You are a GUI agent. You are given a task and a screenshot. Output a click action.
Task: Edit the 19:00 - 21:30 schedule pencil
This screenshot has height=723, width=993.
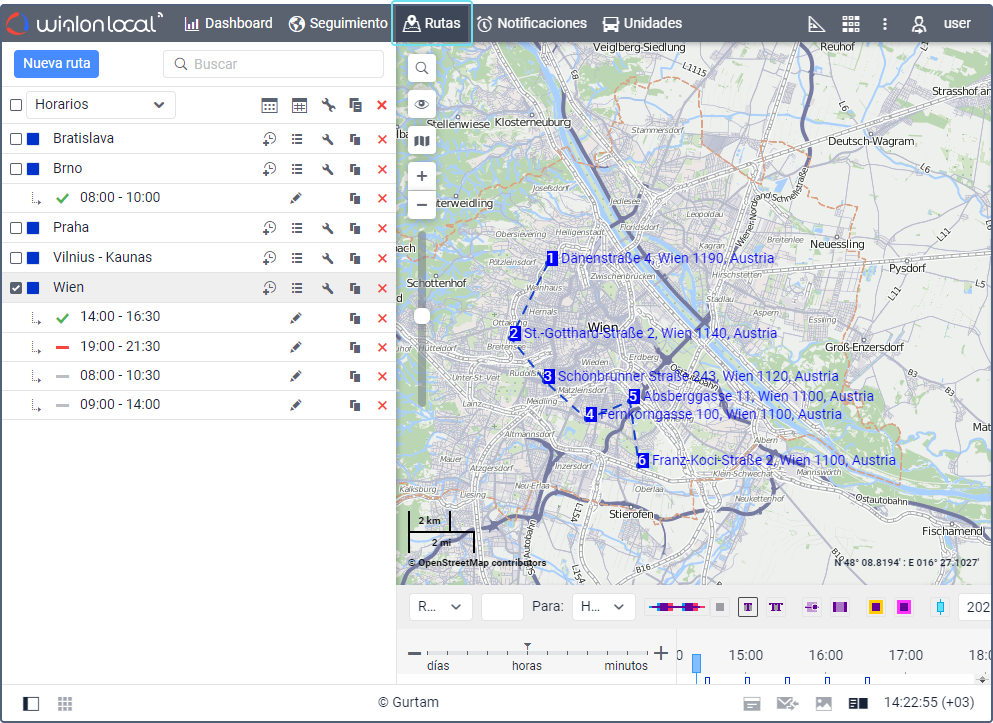[x=295, y=347]
